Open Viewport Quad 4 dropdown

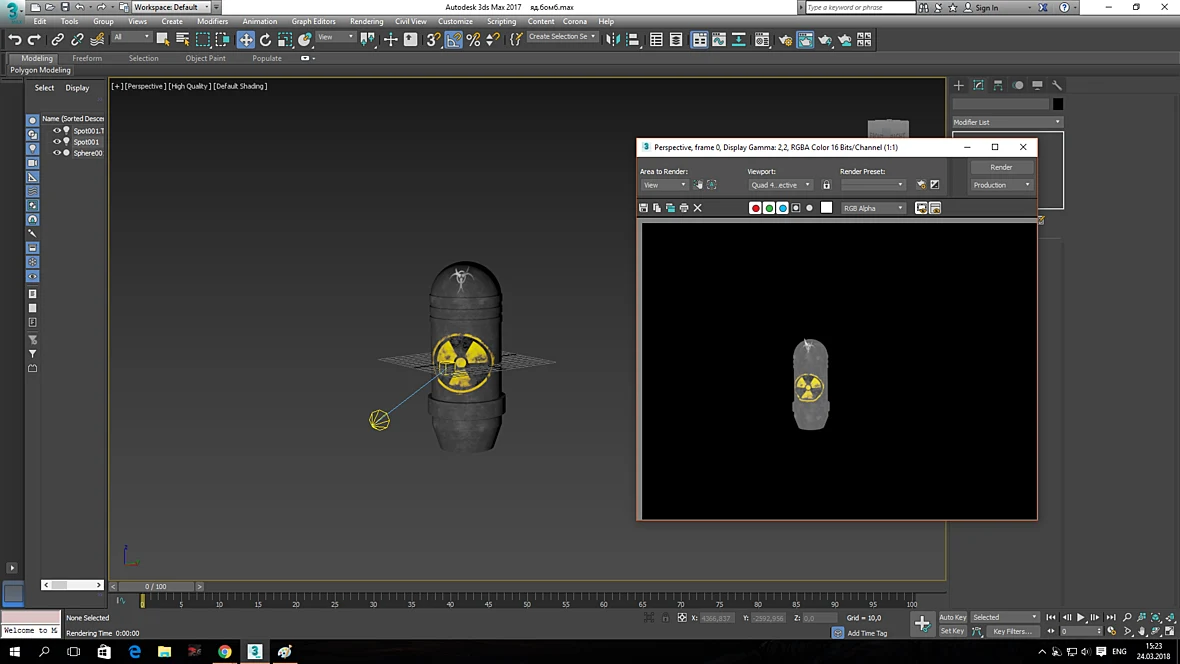[x=780, y=184]
